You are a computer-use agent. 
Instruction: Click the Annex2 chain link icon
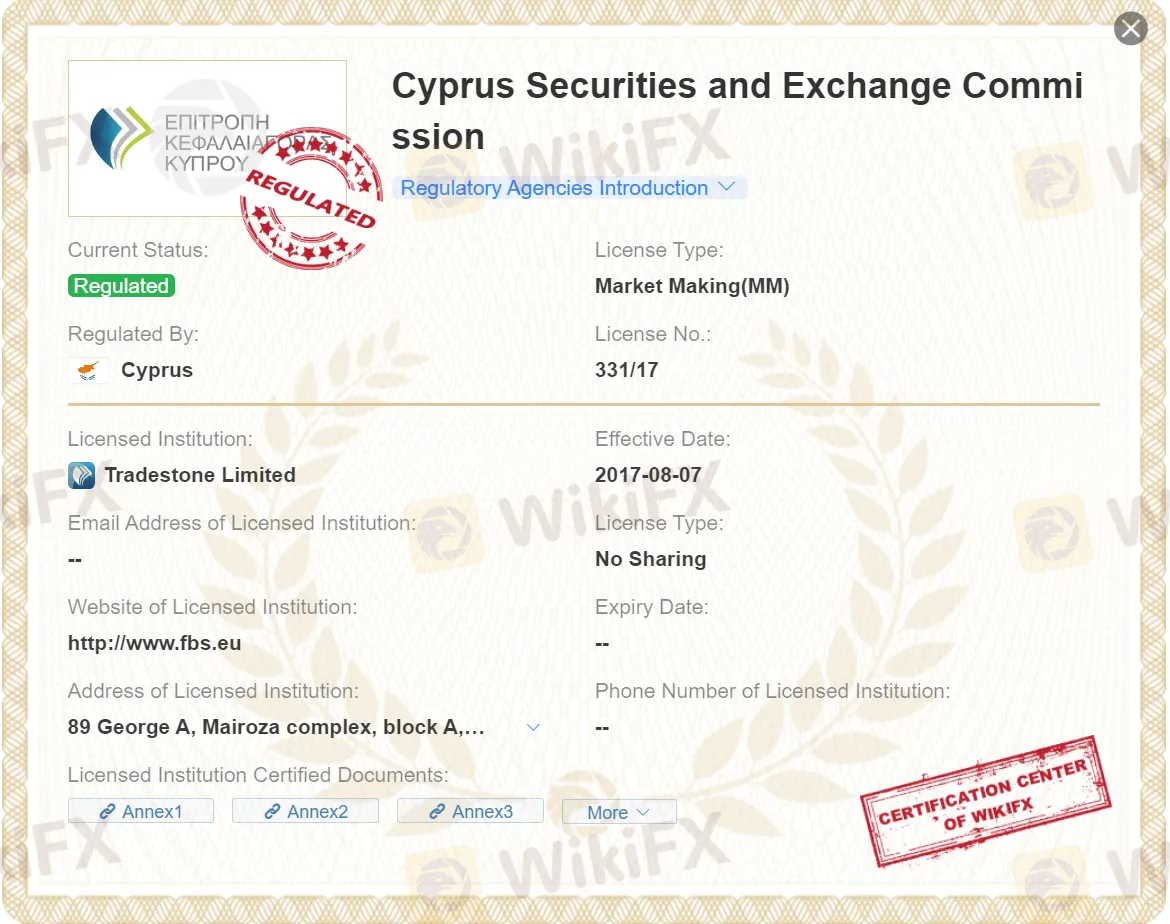(x=272, y=811)
